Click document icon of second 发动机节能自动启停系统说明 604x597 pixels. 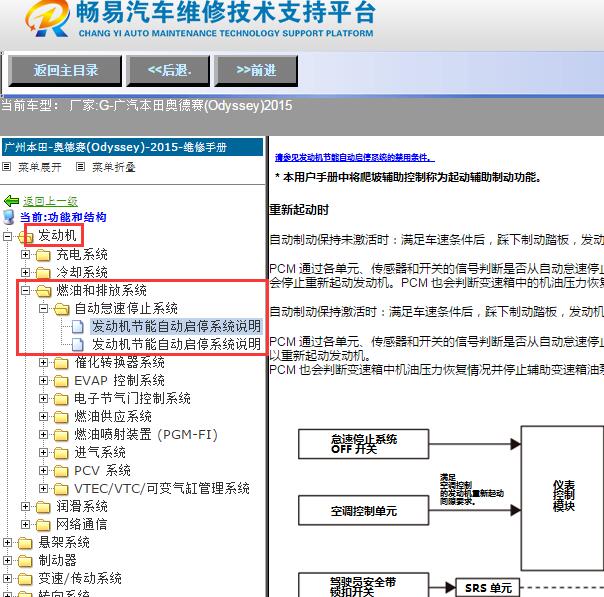[x=78, y=345]
